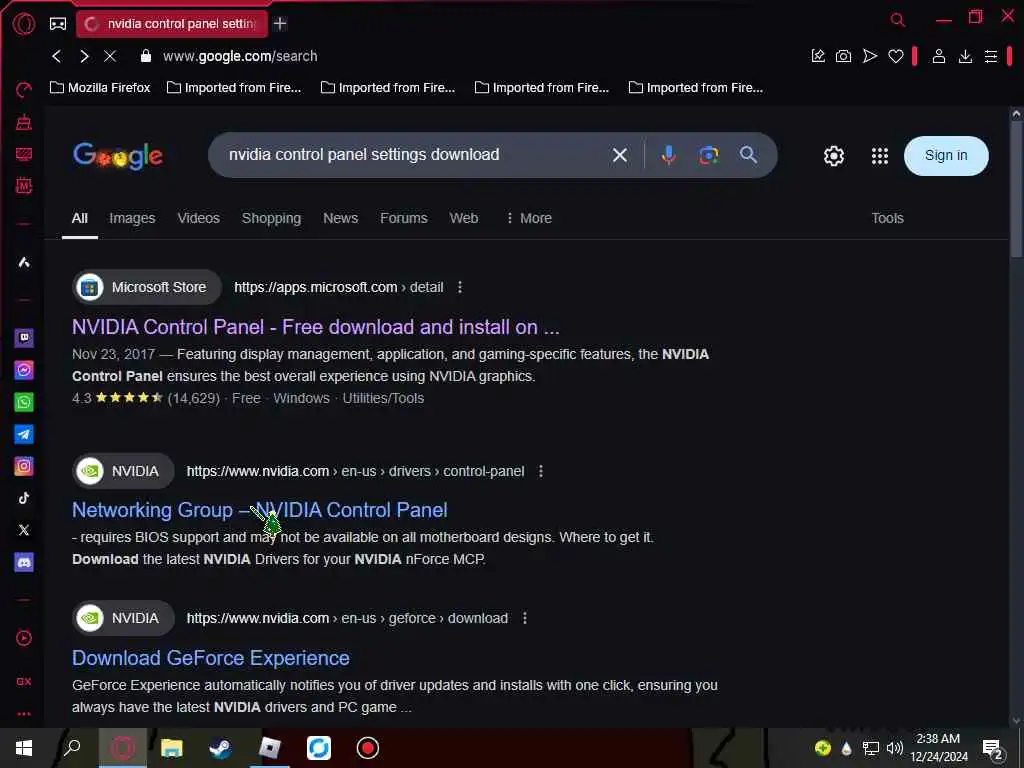Open GX Control speedometer in sidebar
Viewport: 1024px width, 768px height.
click(x=24, y=90)
